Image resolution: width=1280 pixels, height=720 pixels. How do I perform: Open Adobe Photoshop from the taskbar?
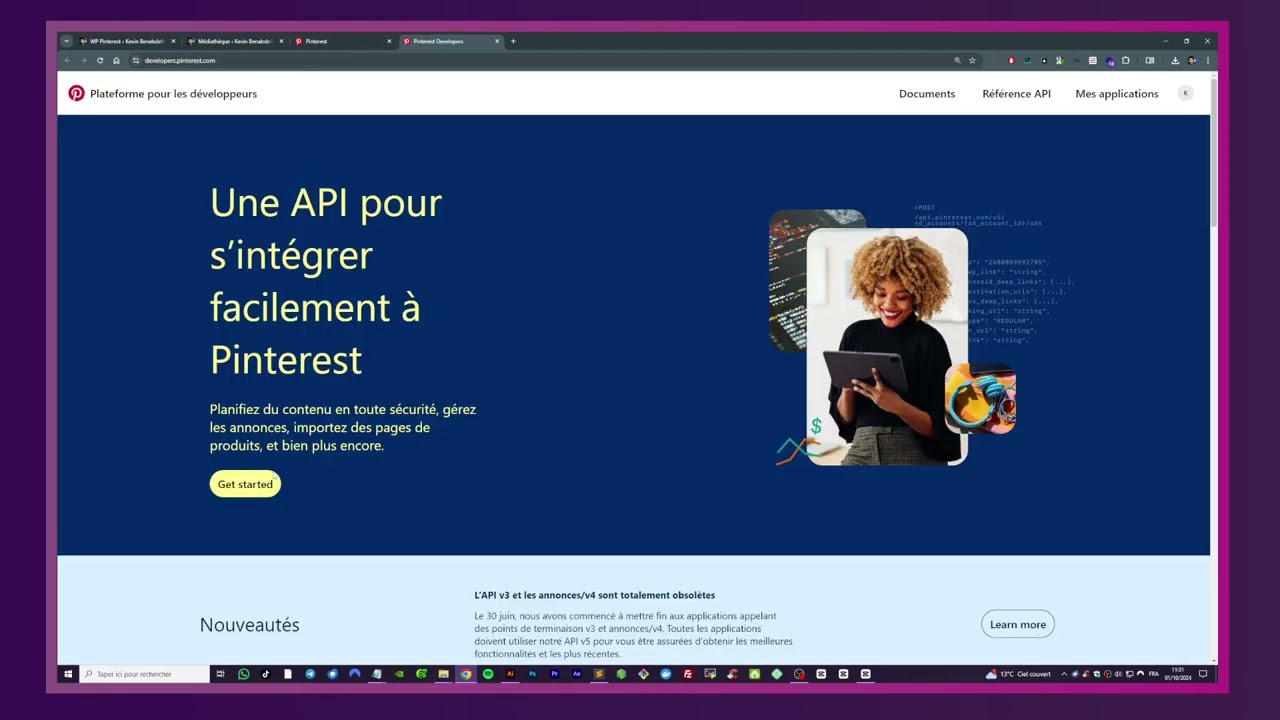[532, 674]
